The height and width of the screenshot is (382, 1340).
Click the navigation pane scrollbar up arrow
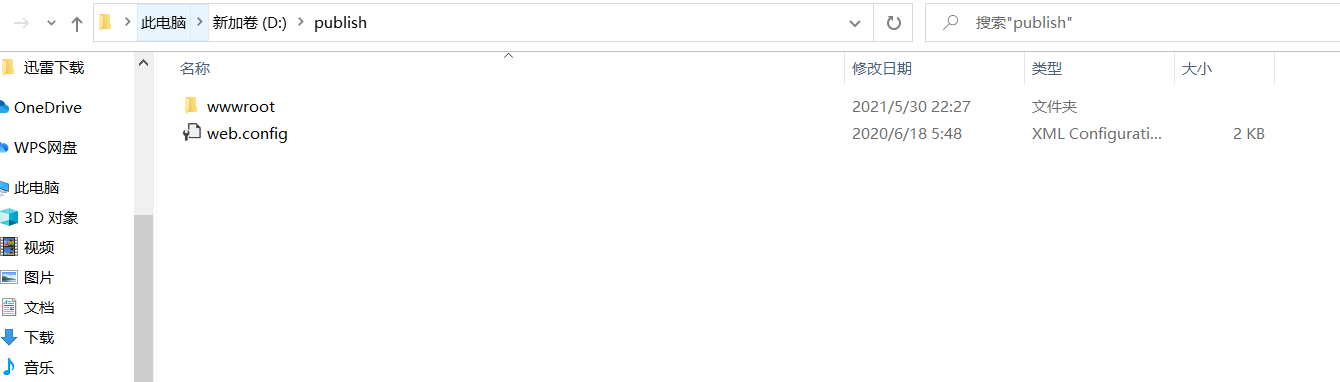[x=143, y=63]
